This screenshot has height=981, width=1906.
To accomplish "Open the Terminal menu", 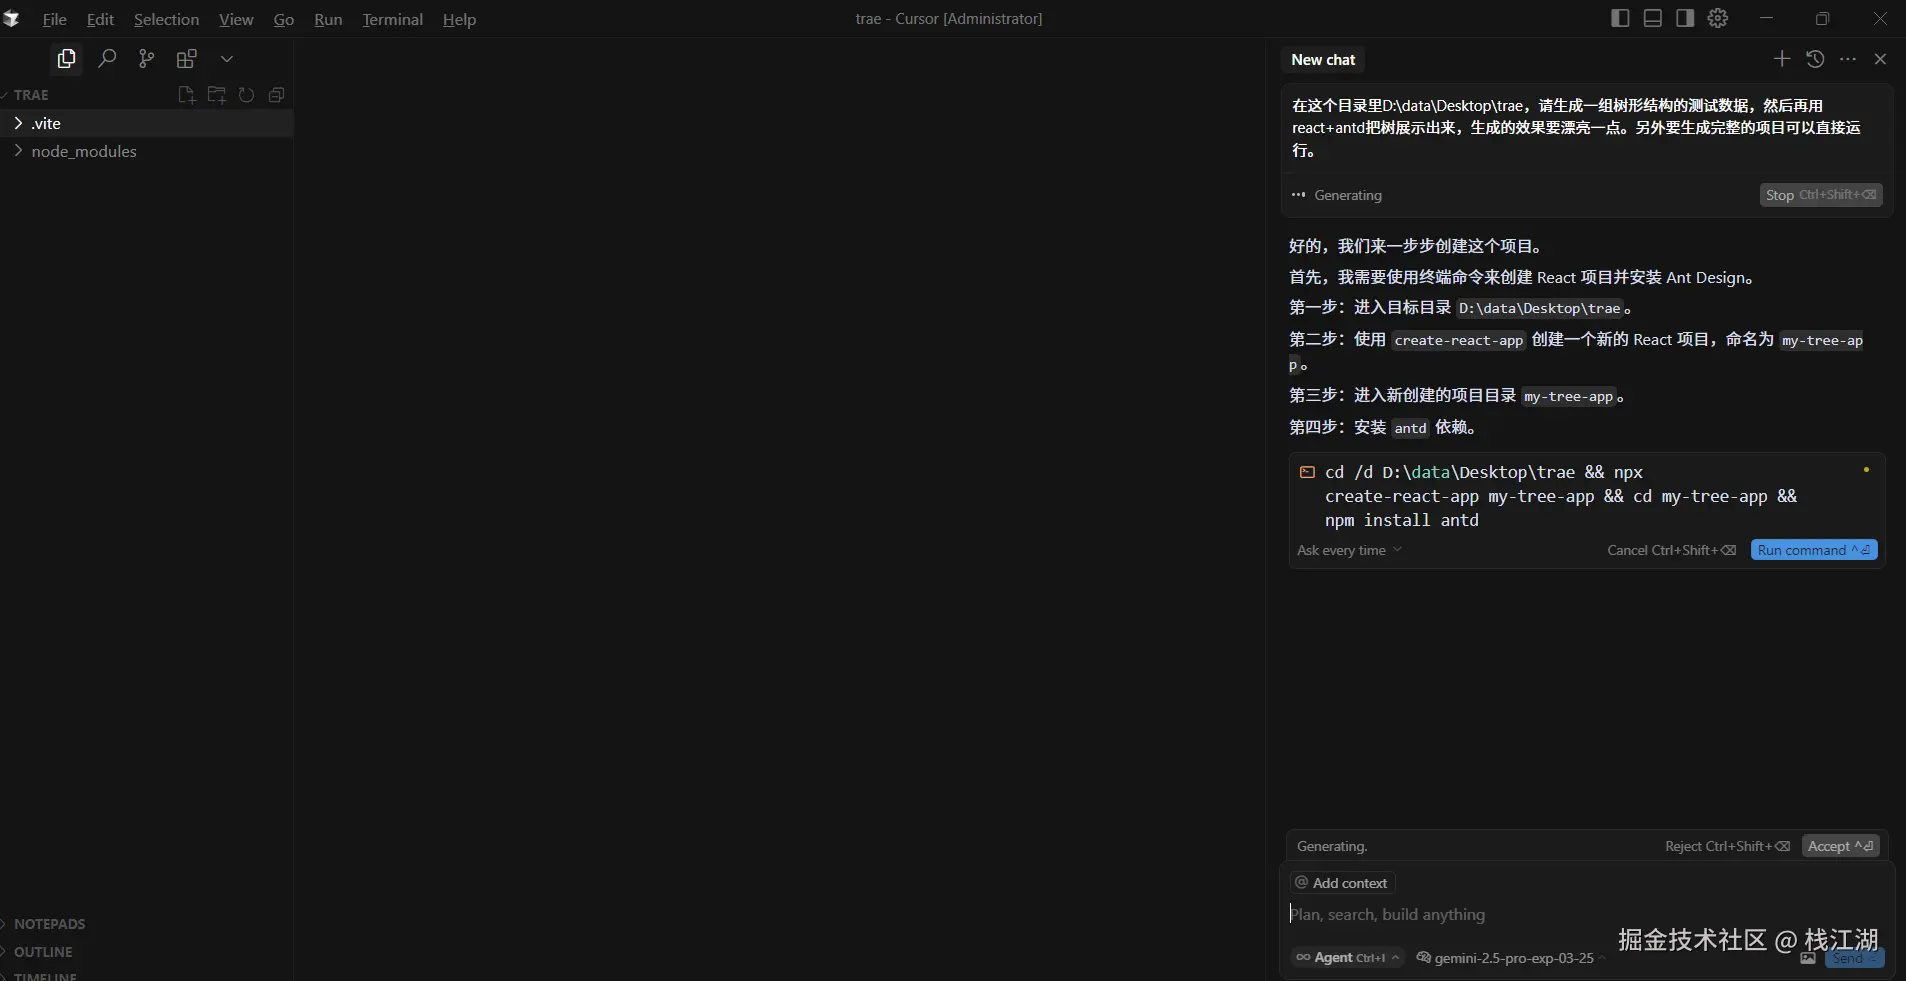I will pos(392,19).
